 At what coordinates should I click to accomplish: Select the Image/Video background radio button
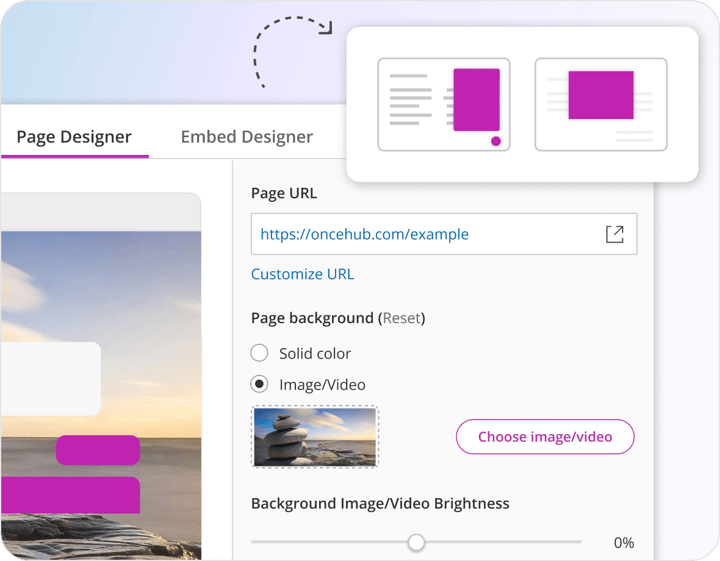260,384
